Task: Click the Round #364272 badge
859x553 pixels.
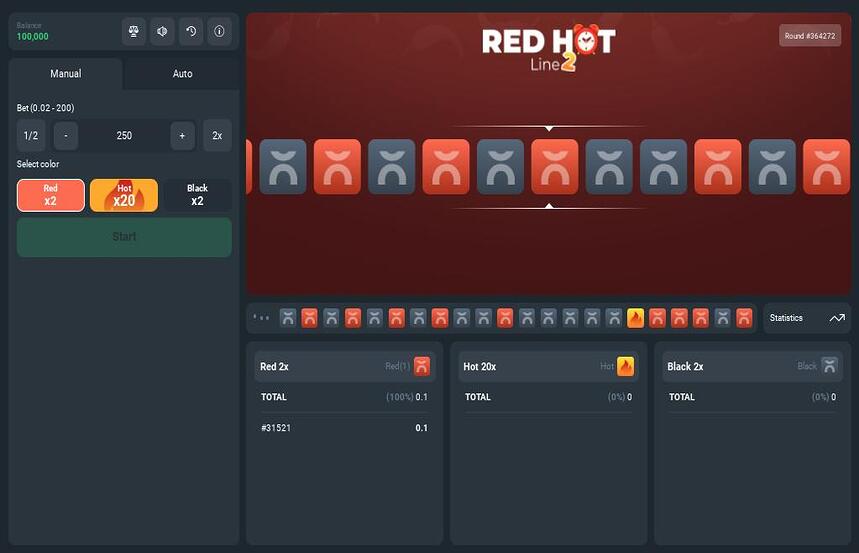Action: (810, 36)
